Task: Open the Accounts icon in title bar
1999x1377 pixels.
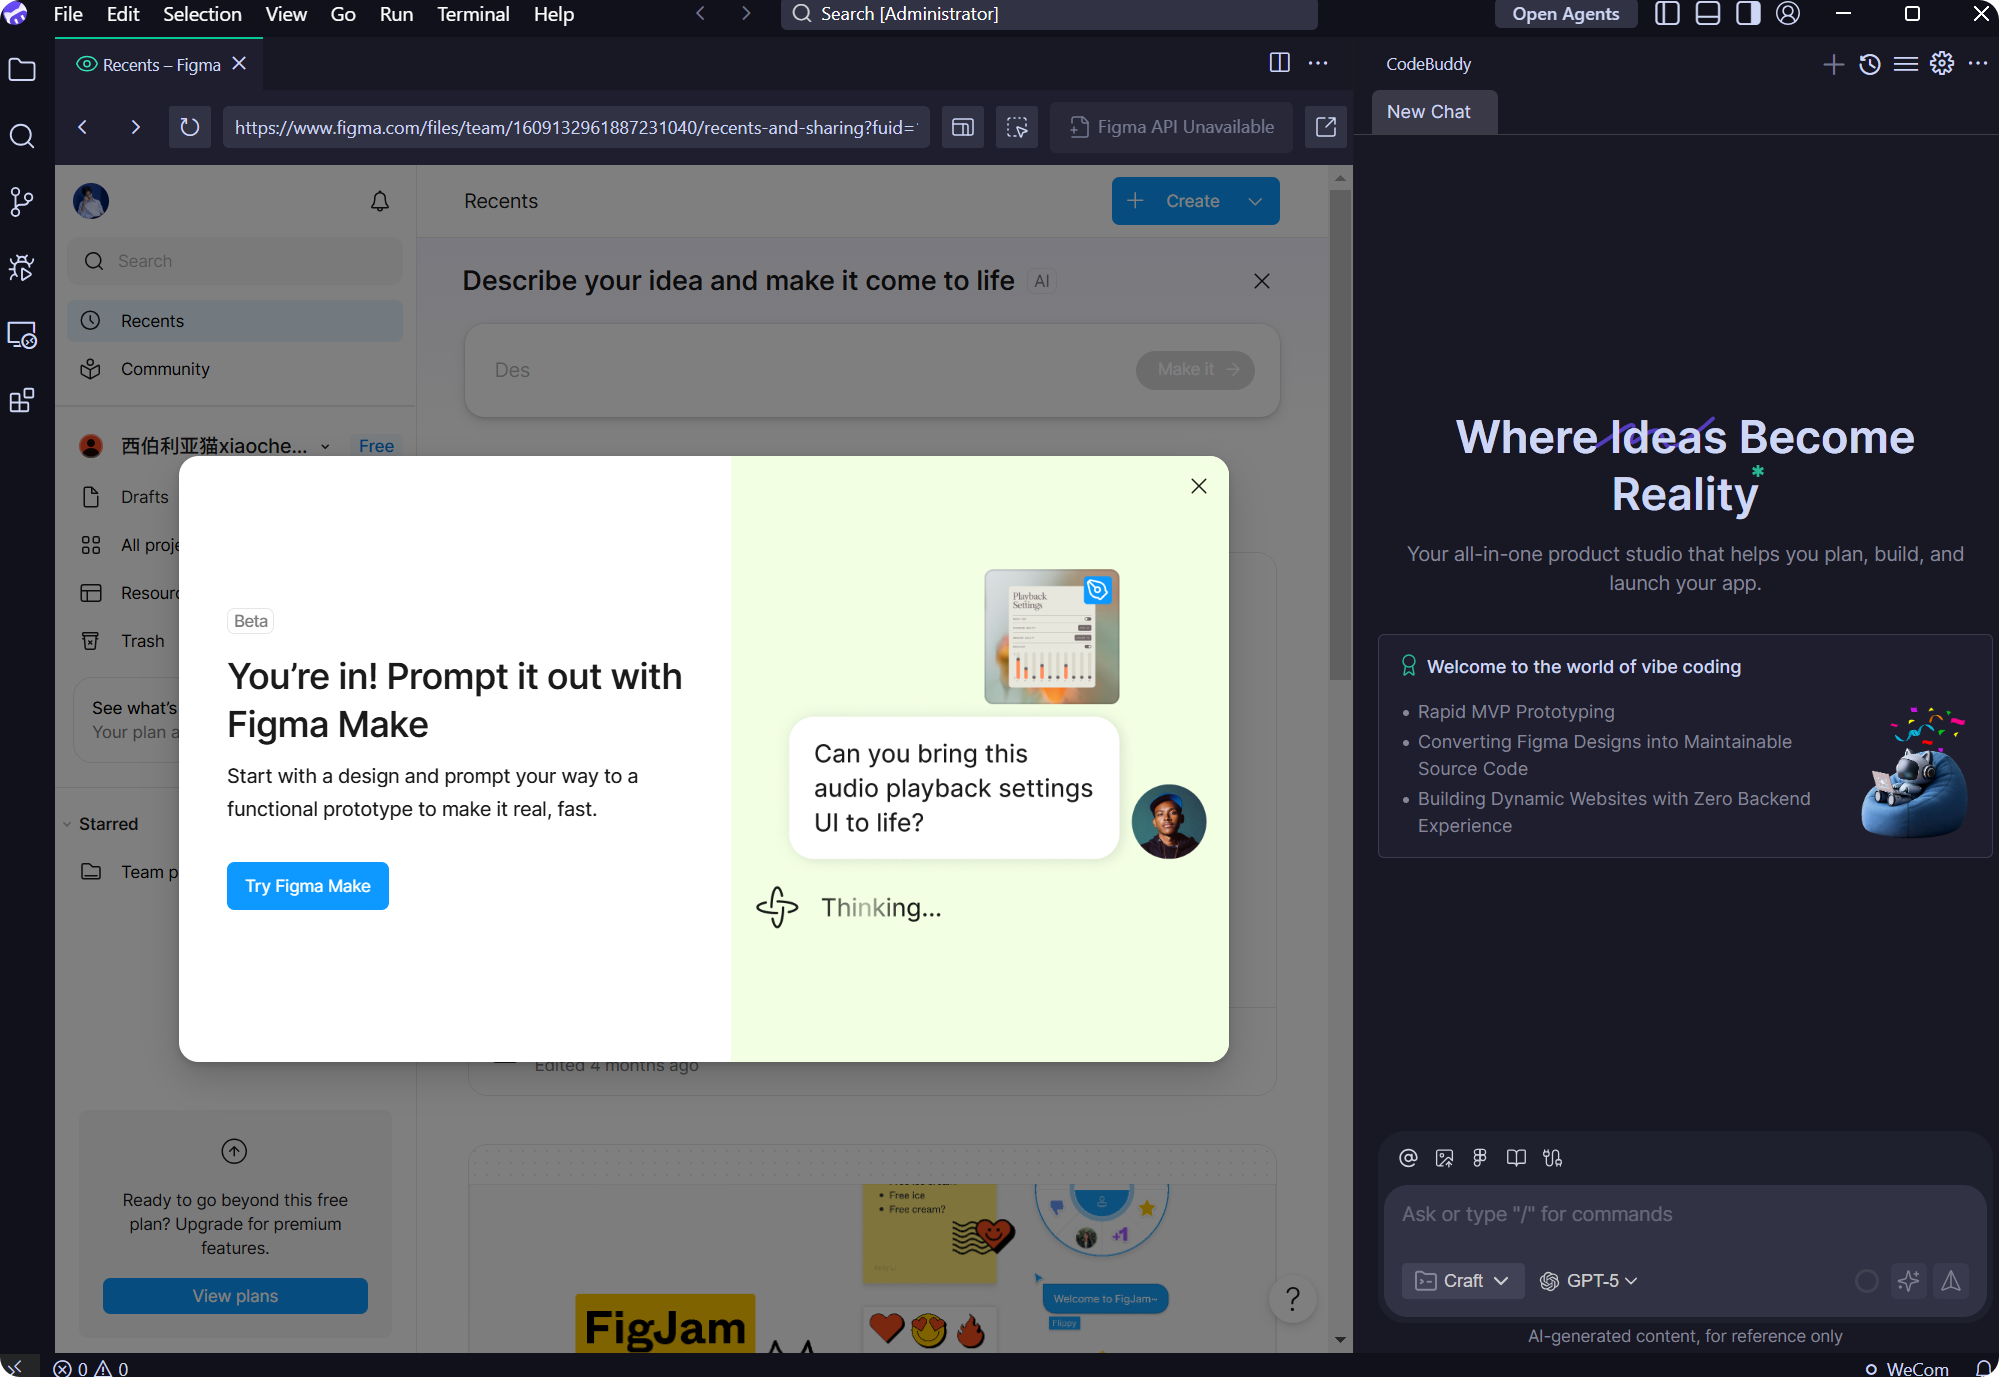Action: [1788, 14]
